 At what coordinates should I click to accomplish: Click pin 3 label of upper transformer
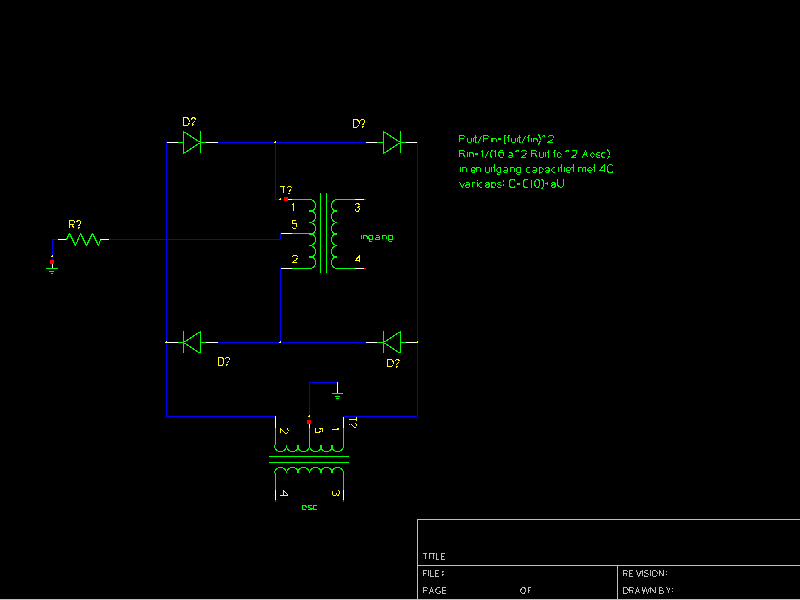(358, 208)
